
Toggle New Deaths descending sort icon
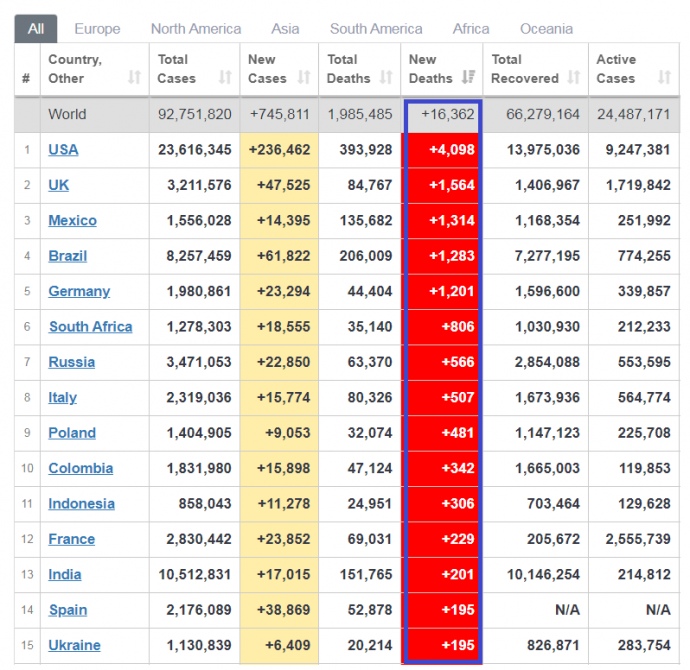468,78
